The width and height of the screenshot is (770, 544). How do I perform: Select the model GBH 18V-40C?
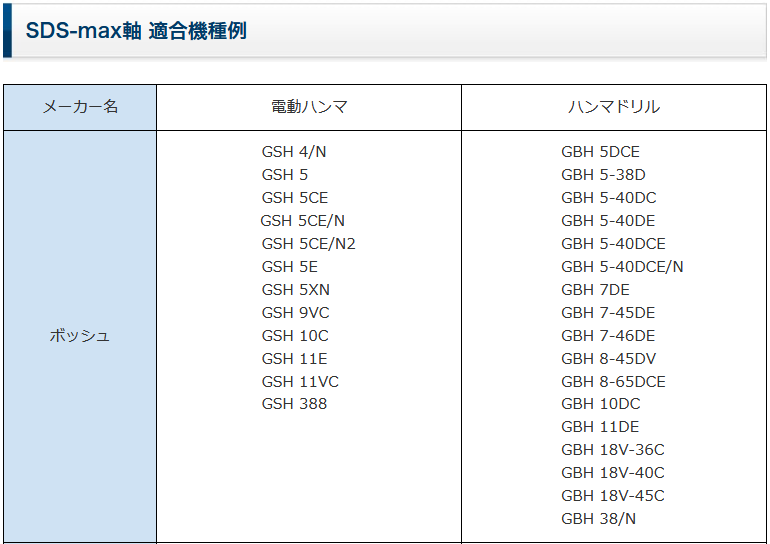point(612,473)
